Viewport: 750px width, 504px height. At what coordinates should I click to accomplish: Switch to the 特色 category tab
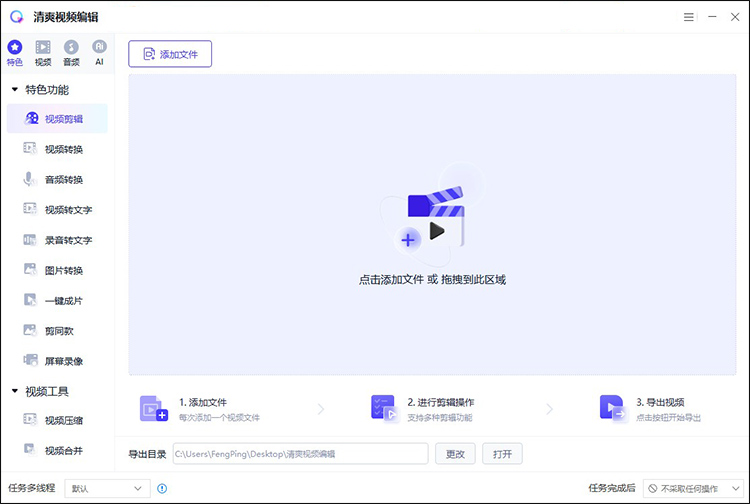click(x=15, y=53)
